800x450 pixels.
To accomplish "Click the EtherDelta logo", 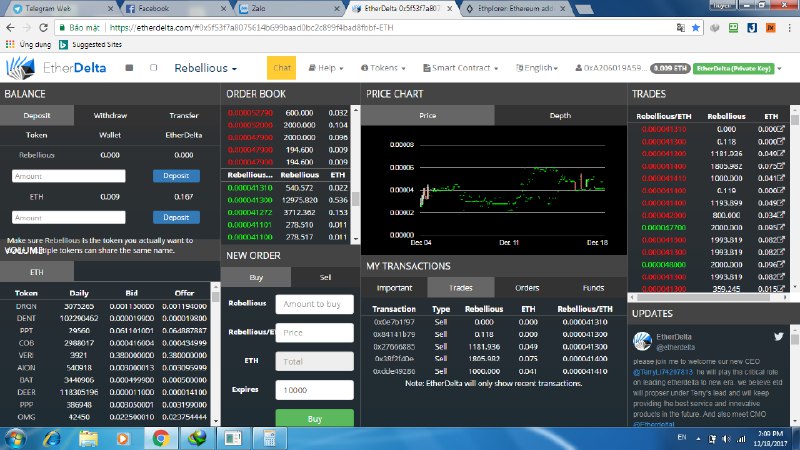I will coord(56,68).
